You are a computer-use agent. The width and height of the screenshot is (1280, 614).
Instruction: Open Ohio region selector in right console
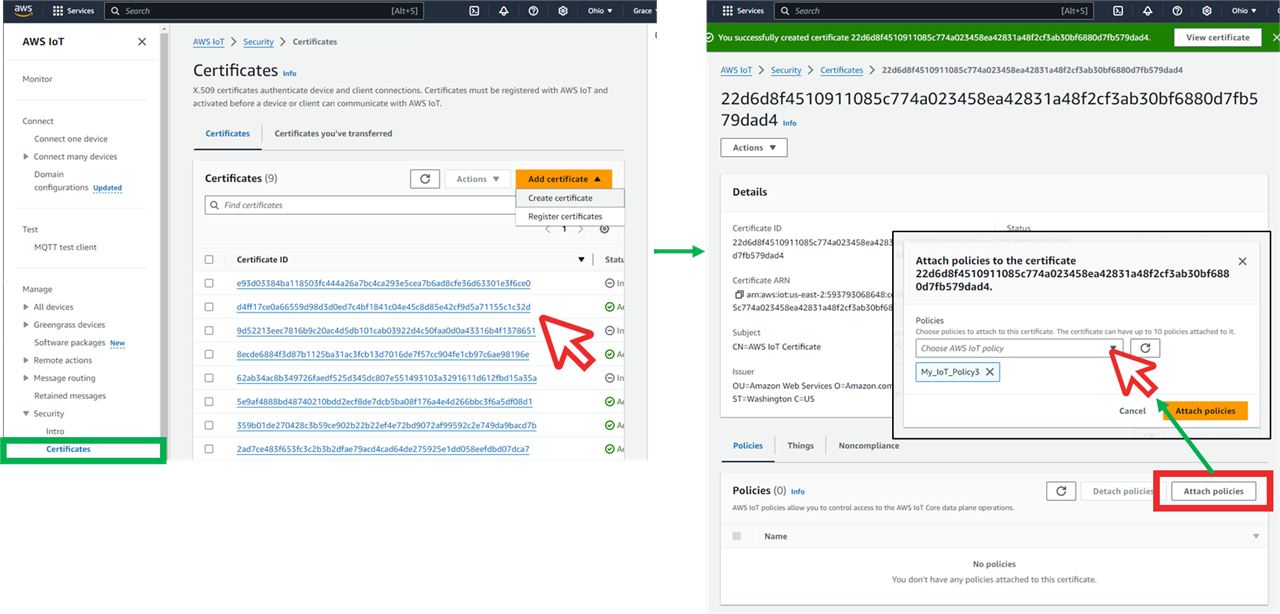point(1245,11)
